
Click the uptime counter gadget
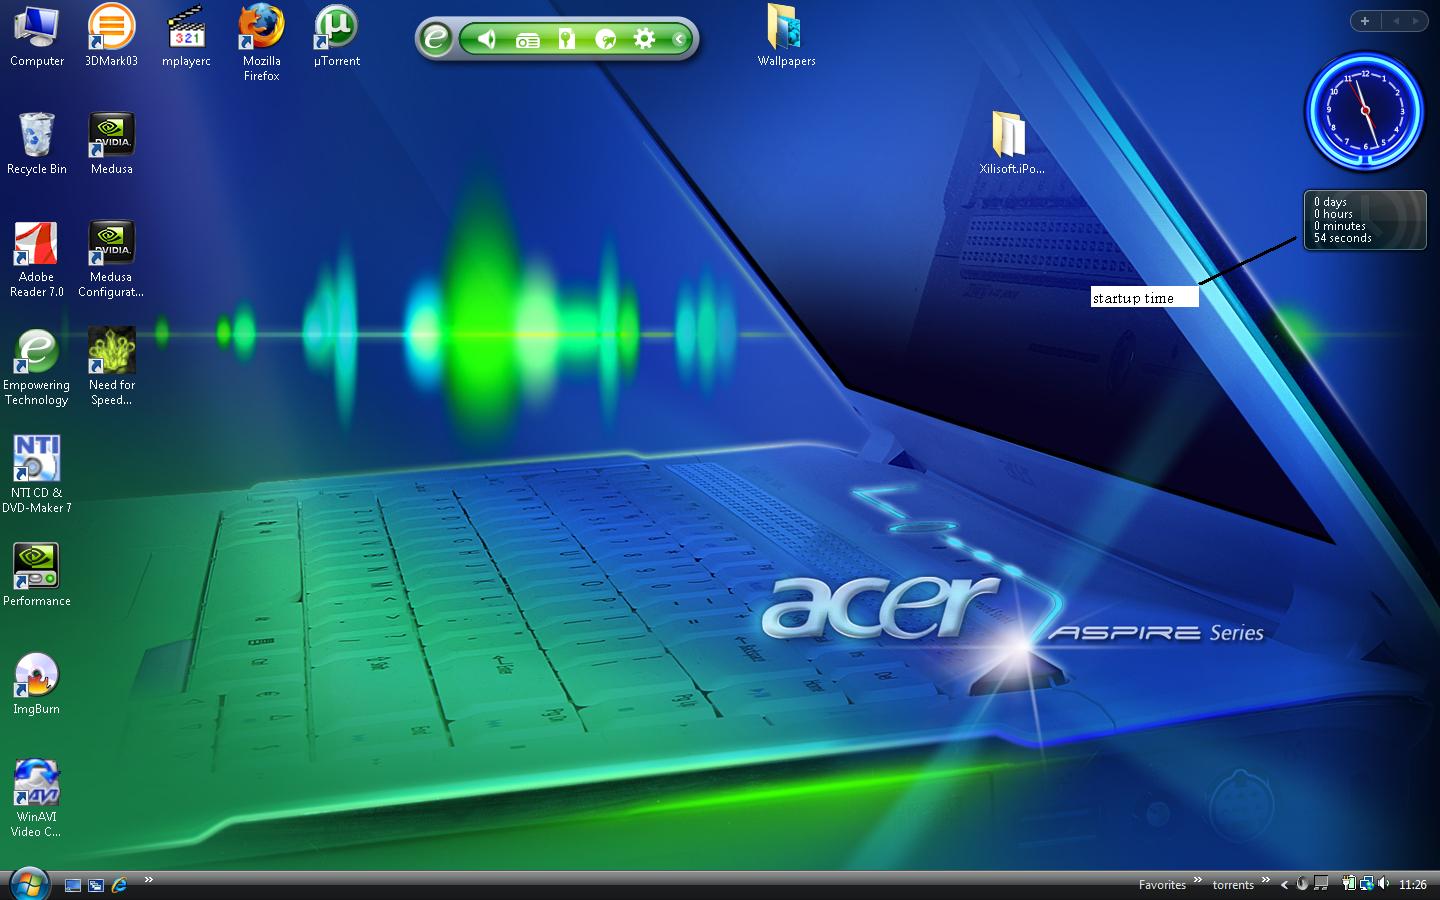point(1364,220)
